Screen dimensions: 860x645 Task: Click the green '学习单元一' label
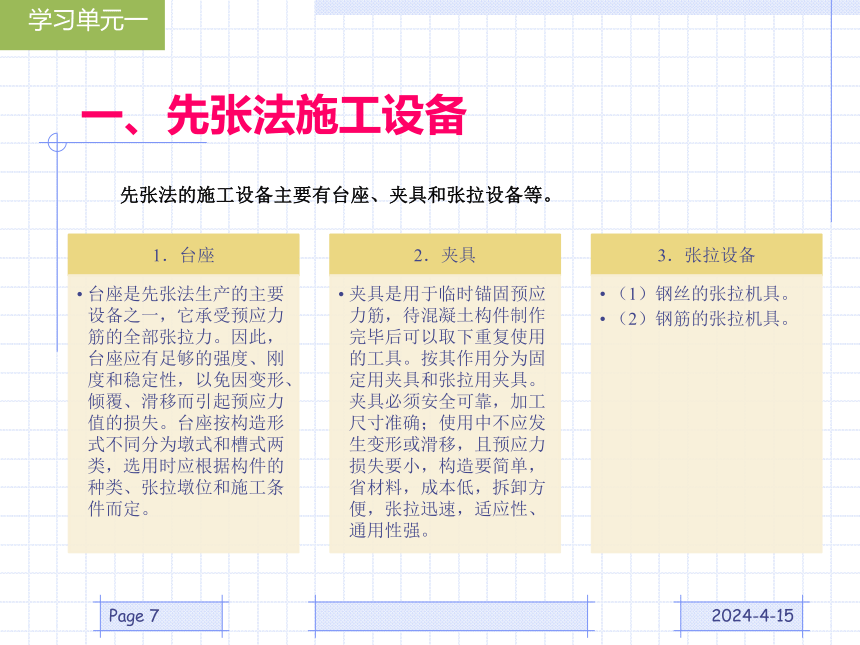tap(82, 24)
